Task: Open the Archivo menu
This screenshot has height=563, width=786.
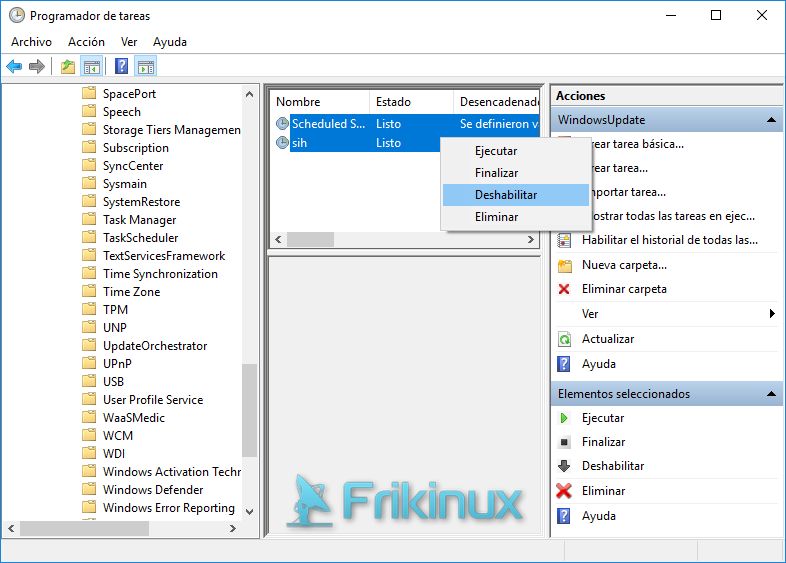Action: click(x=31, y=42)
